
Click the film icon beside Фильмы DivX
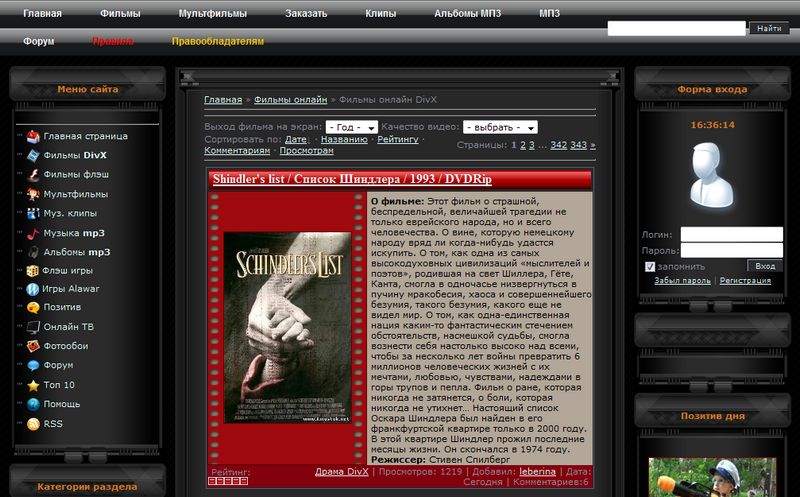point(33,155)
